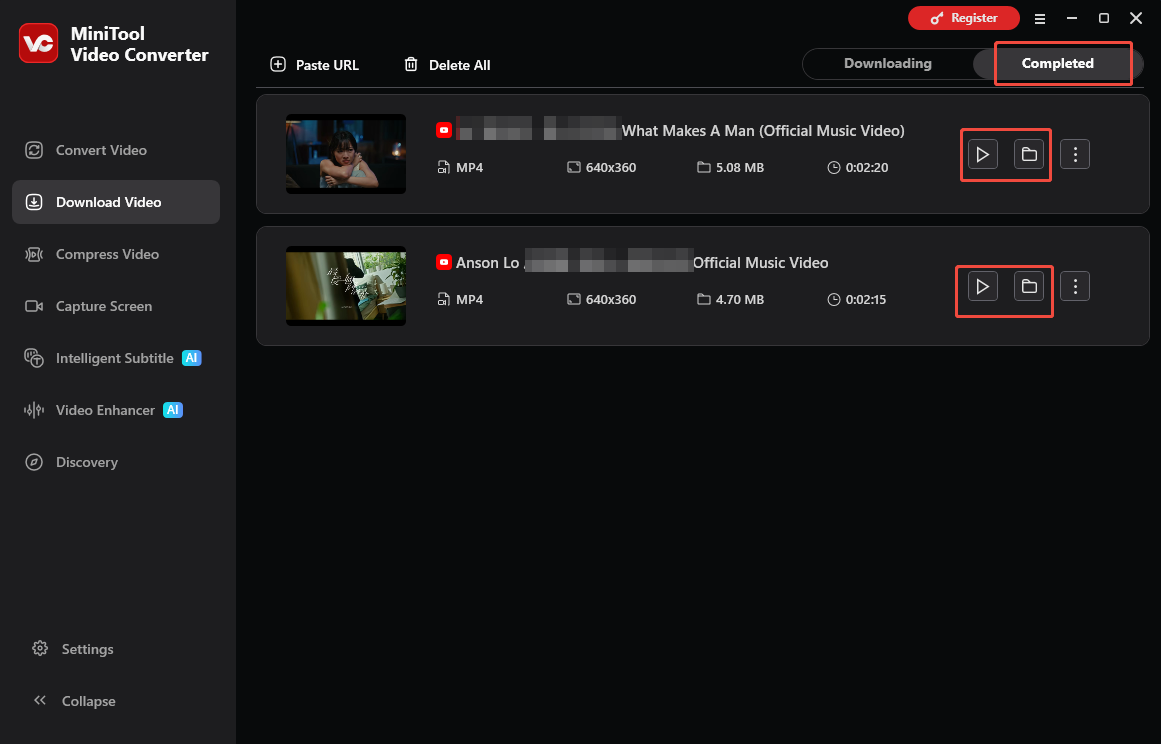Click 640x360 resolution of Anson Lo video
The image size is (1161, 744).
(611, 300)
